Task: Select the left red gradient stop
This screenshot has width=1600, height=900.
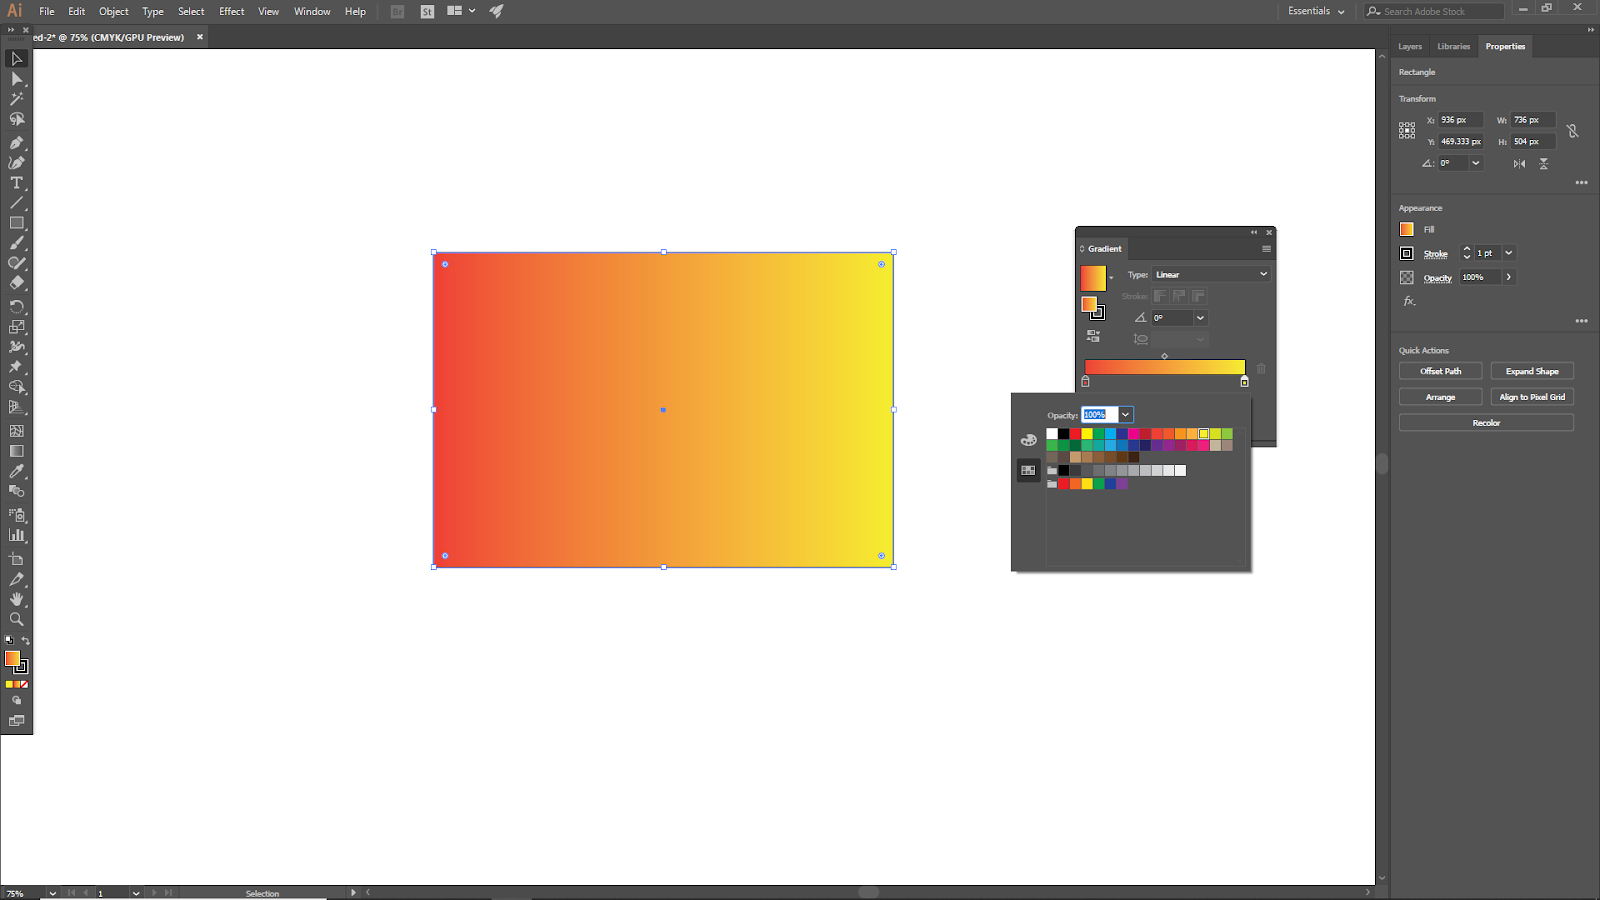Action: tap(1086, 381)
